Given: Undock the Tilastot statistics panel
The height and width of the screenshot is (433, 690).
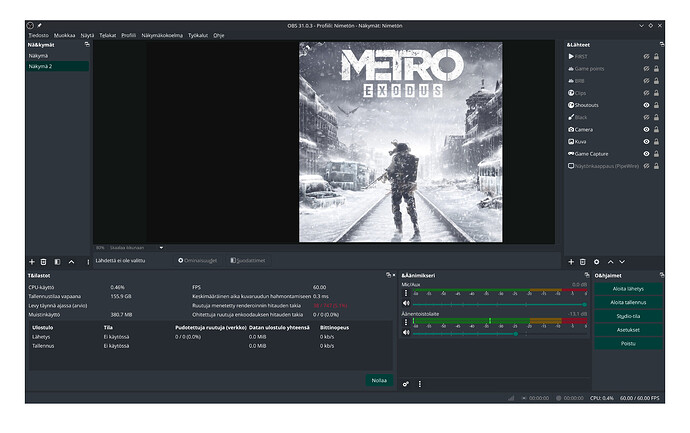Looking at the screenshot, I should (388, 275).
